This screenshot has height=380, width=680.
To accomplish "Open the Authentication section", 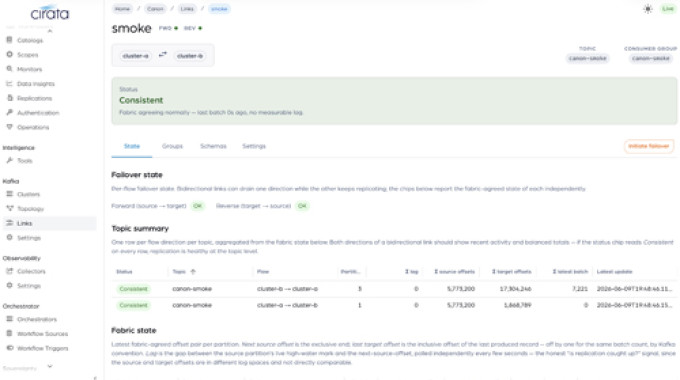I will [38, 113].
